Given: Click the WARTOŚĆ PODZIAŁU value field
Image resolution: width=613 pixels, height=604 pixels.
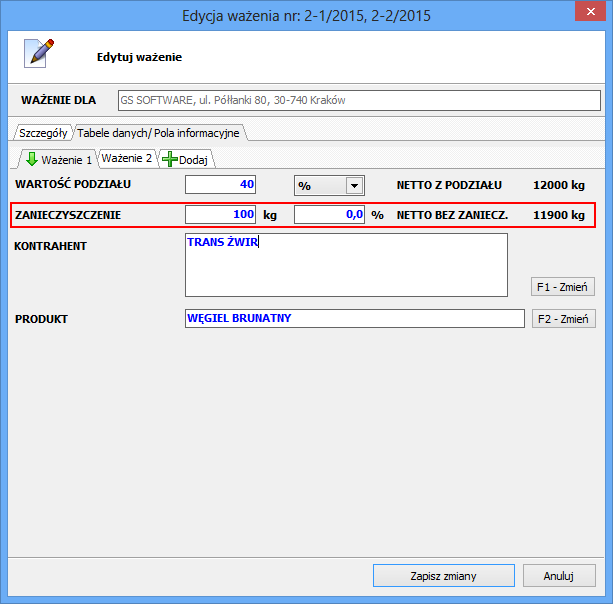Looking at the screenshot, I should [221, 185].
